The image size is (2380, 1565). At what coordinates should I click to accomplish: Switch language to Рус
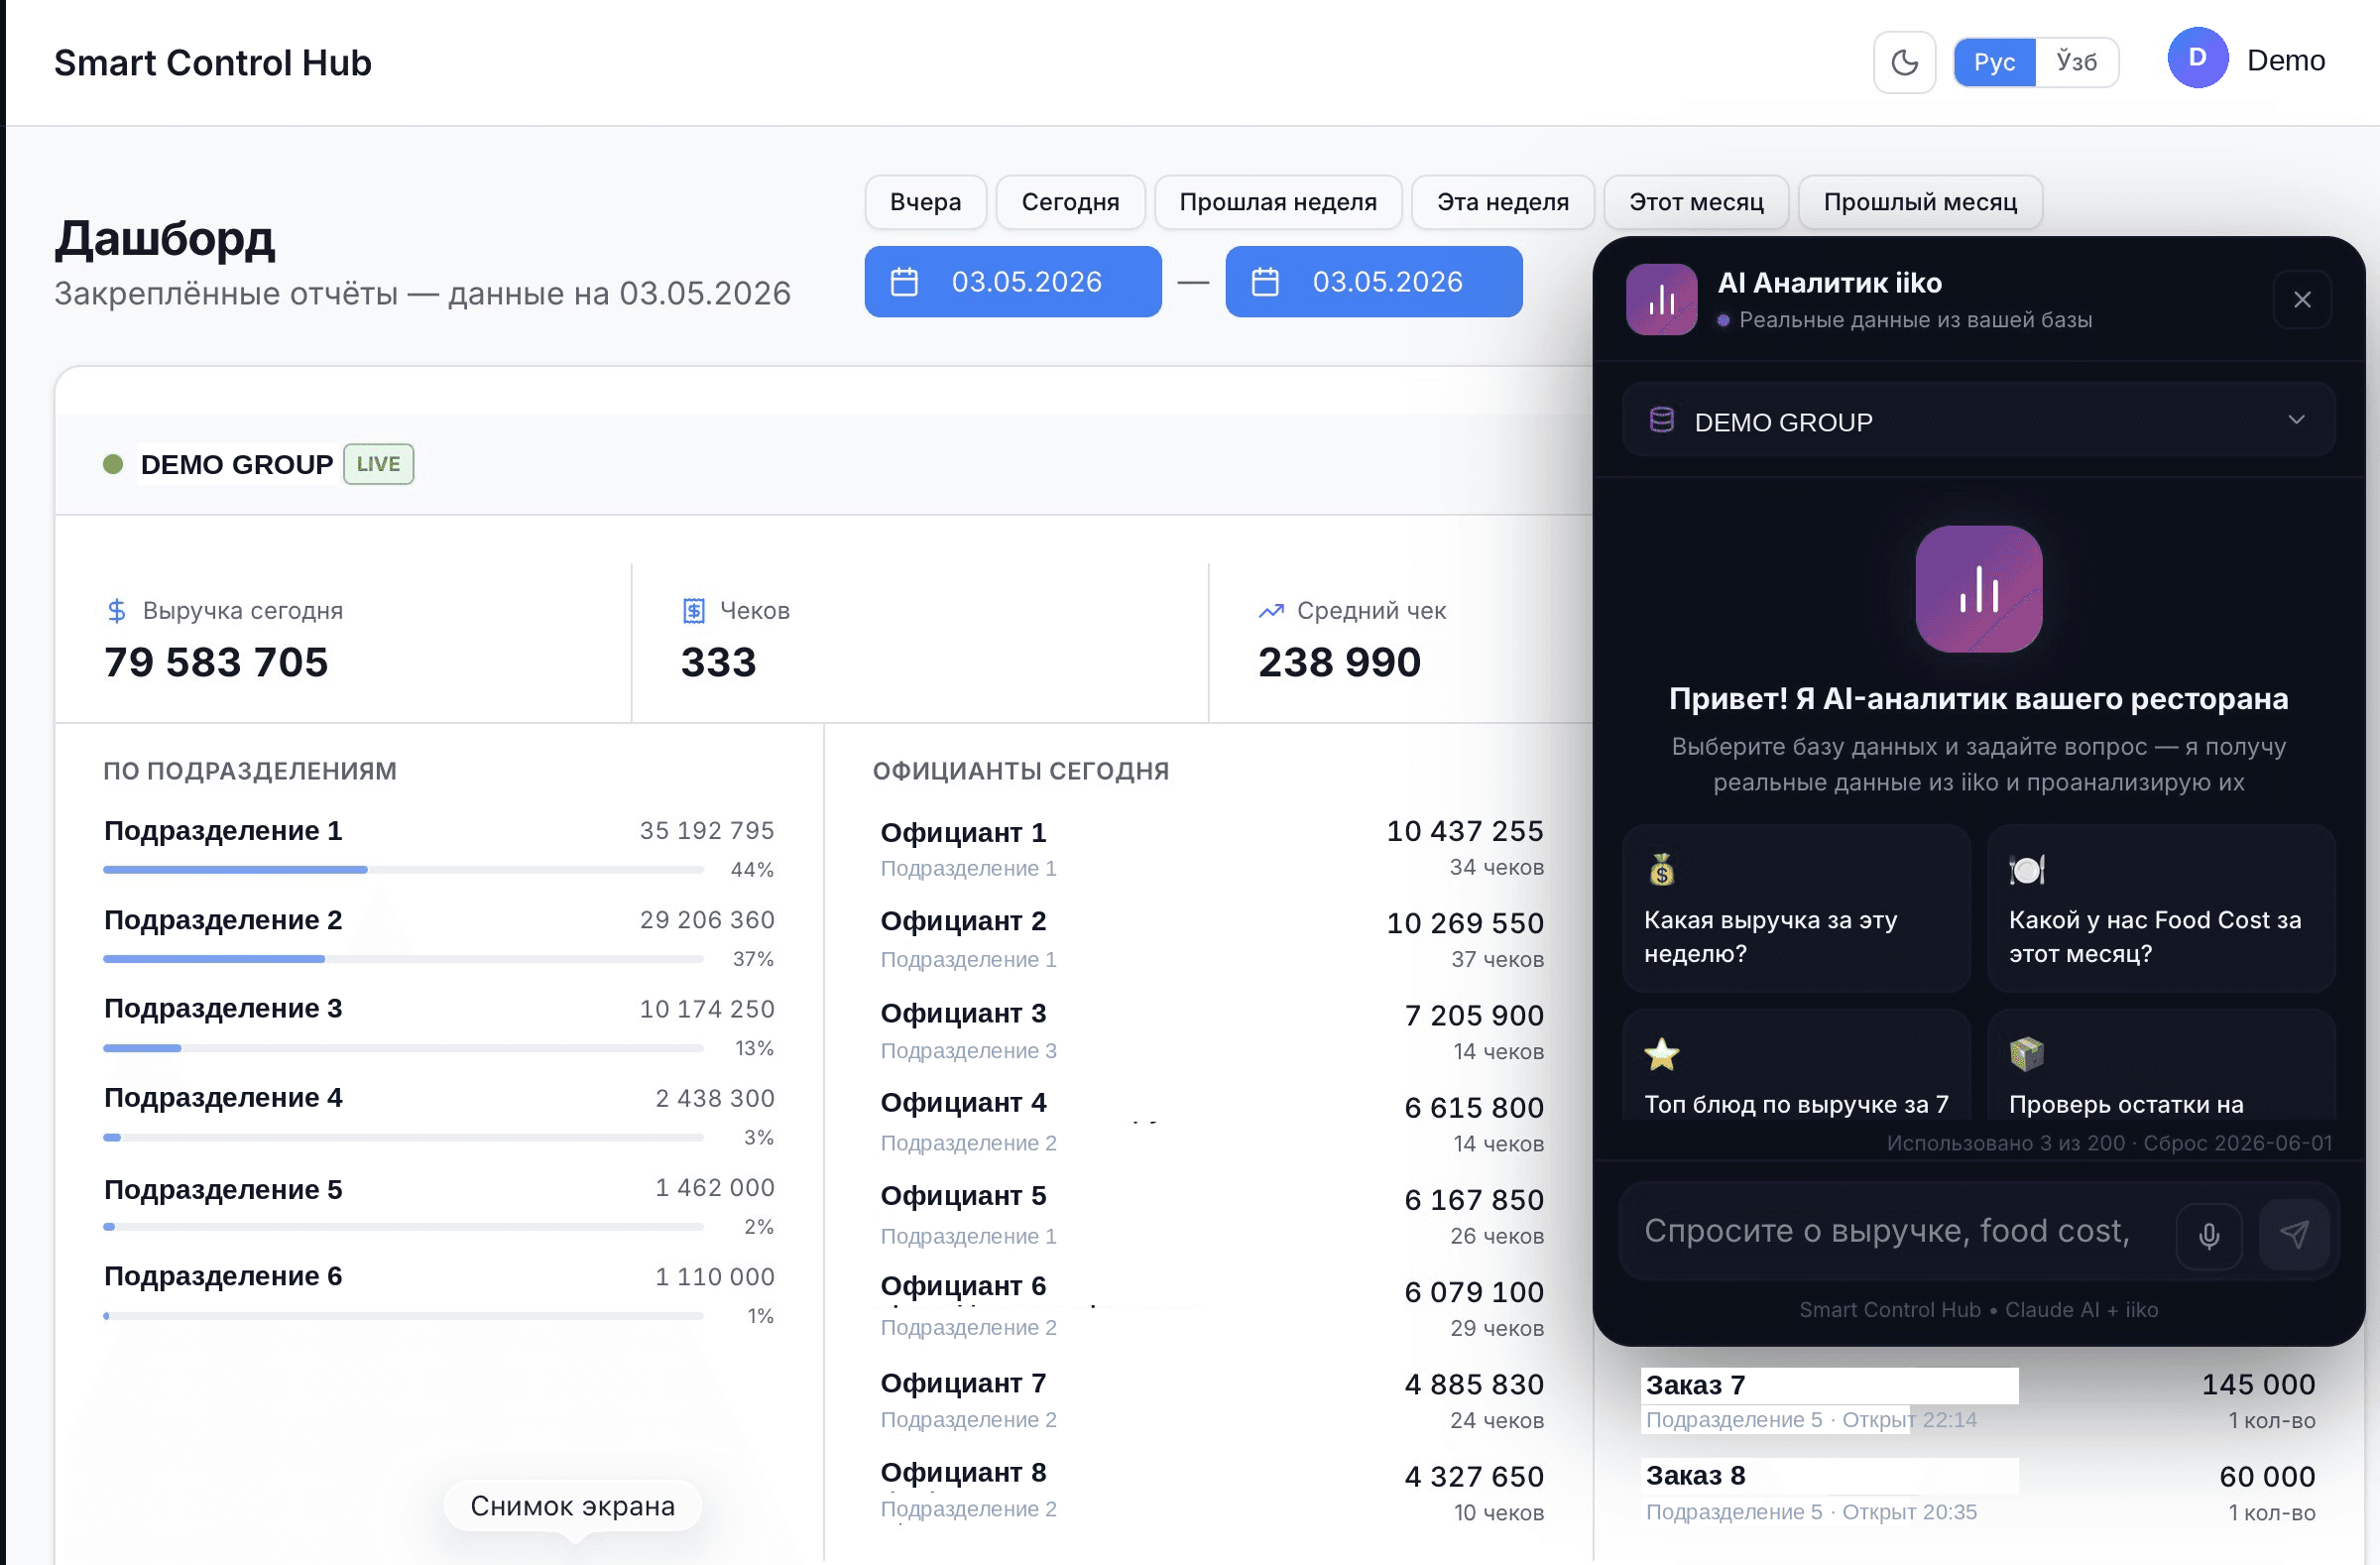click(1994, 62)
